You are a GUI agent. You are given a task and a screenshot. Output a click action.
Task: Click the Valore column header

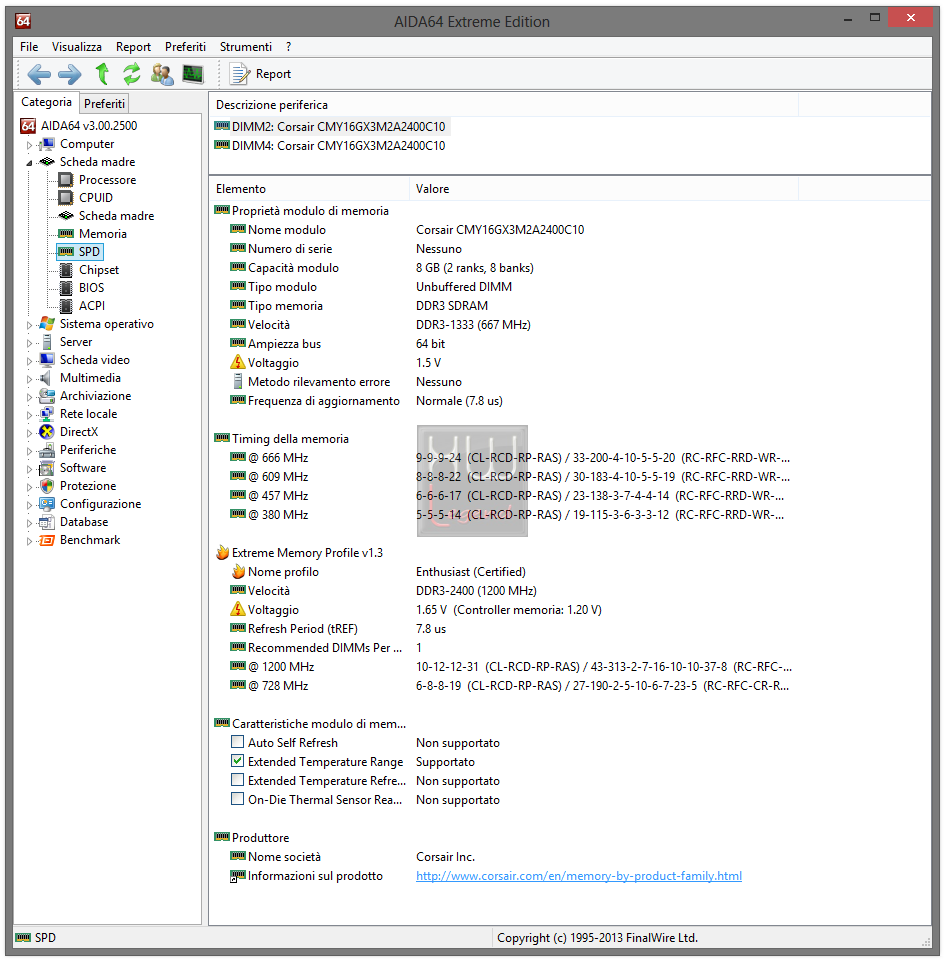pyautogui.click(x=604, y=189)
